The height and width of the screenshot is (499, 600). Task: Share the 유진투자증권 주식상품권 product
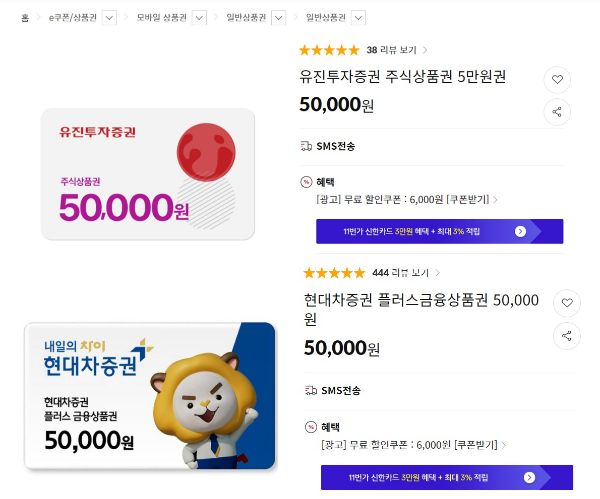pyautogui.click(x=558, y=112)
